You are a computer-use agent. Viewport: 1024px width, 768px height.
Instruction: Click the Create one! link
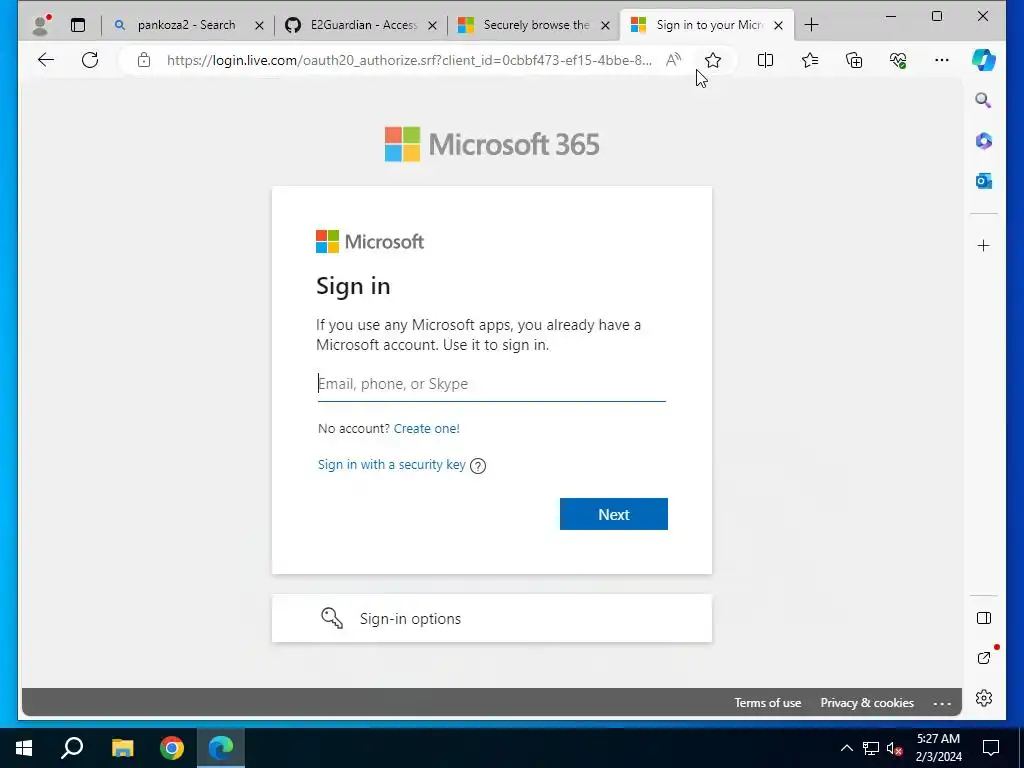[x=426, y=428]
